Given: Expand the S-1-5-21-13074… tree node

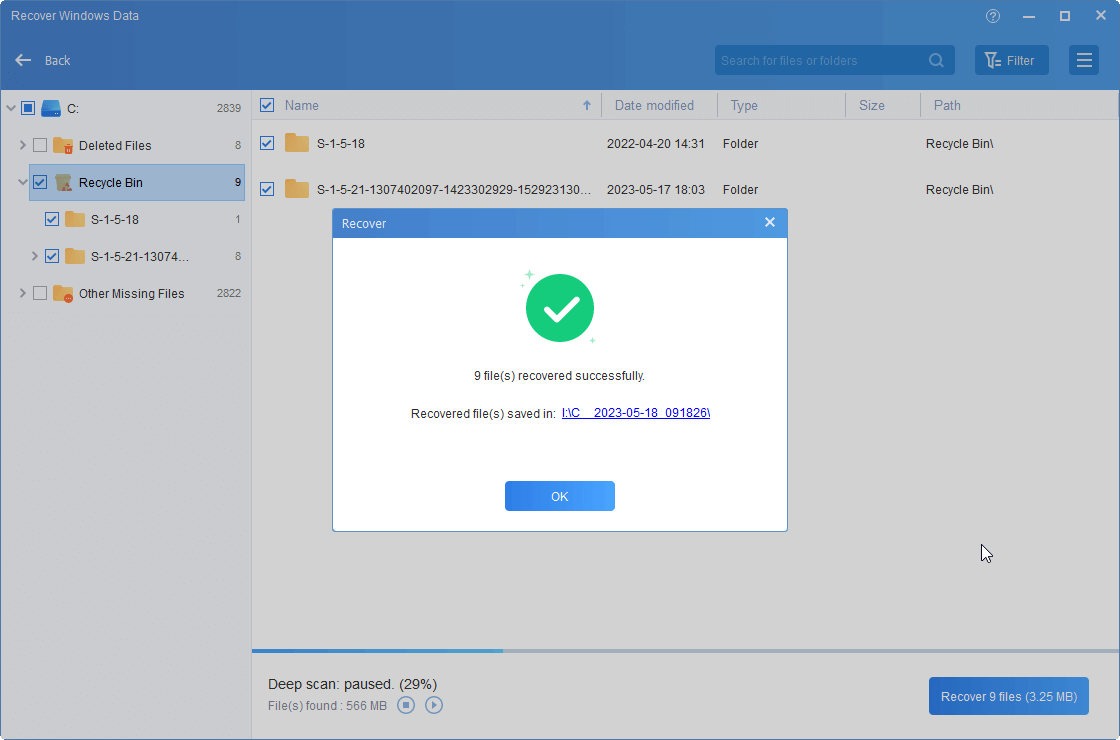Looking at the screenshot, I should click(x=34, y=256).
